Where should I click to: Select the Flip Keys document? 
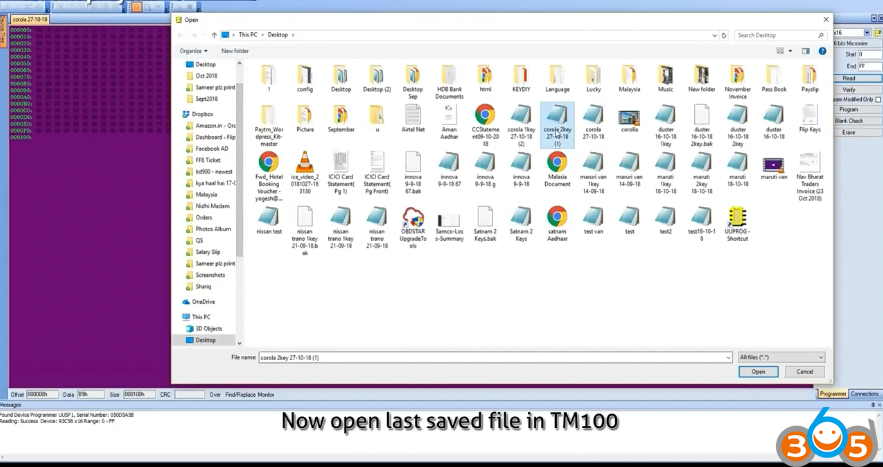(x=809, y=118)
